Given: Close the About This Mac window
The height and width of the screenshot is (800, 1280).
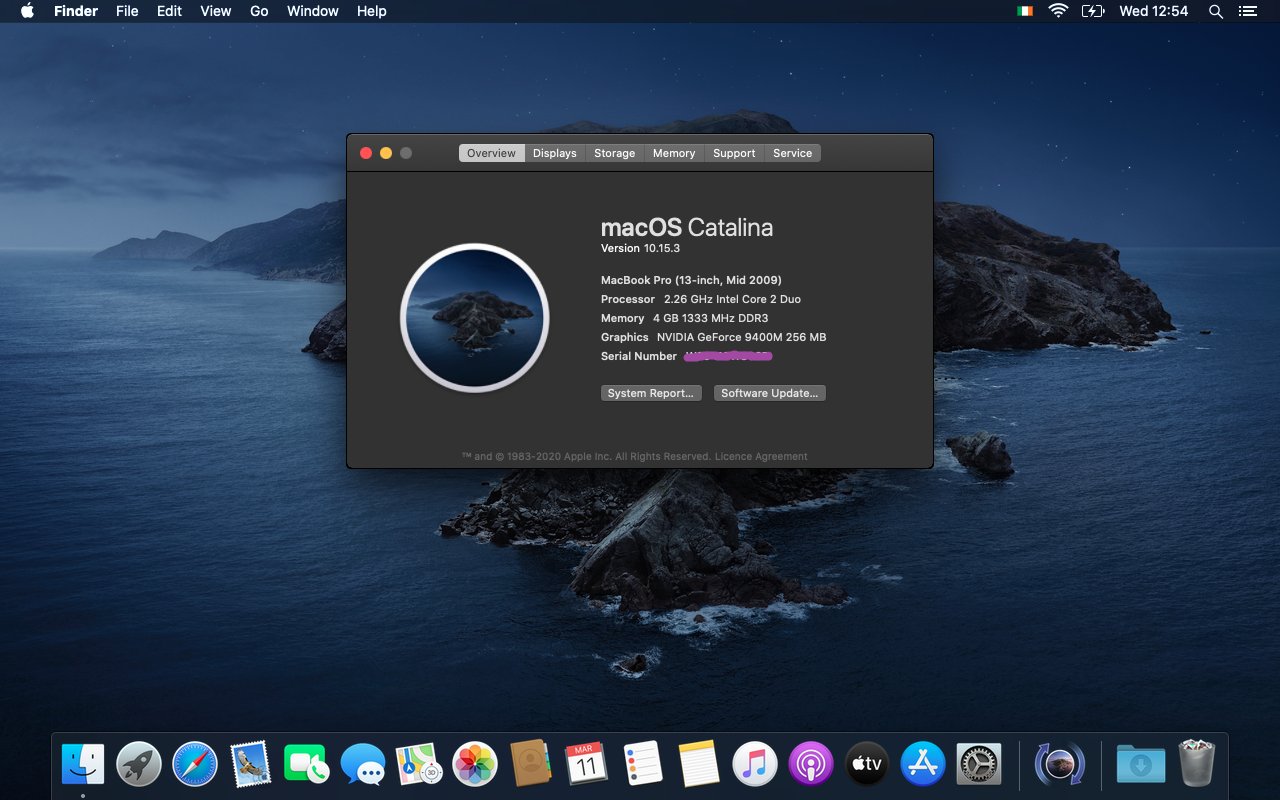Looking at the screenshot, I should (366, 153).
